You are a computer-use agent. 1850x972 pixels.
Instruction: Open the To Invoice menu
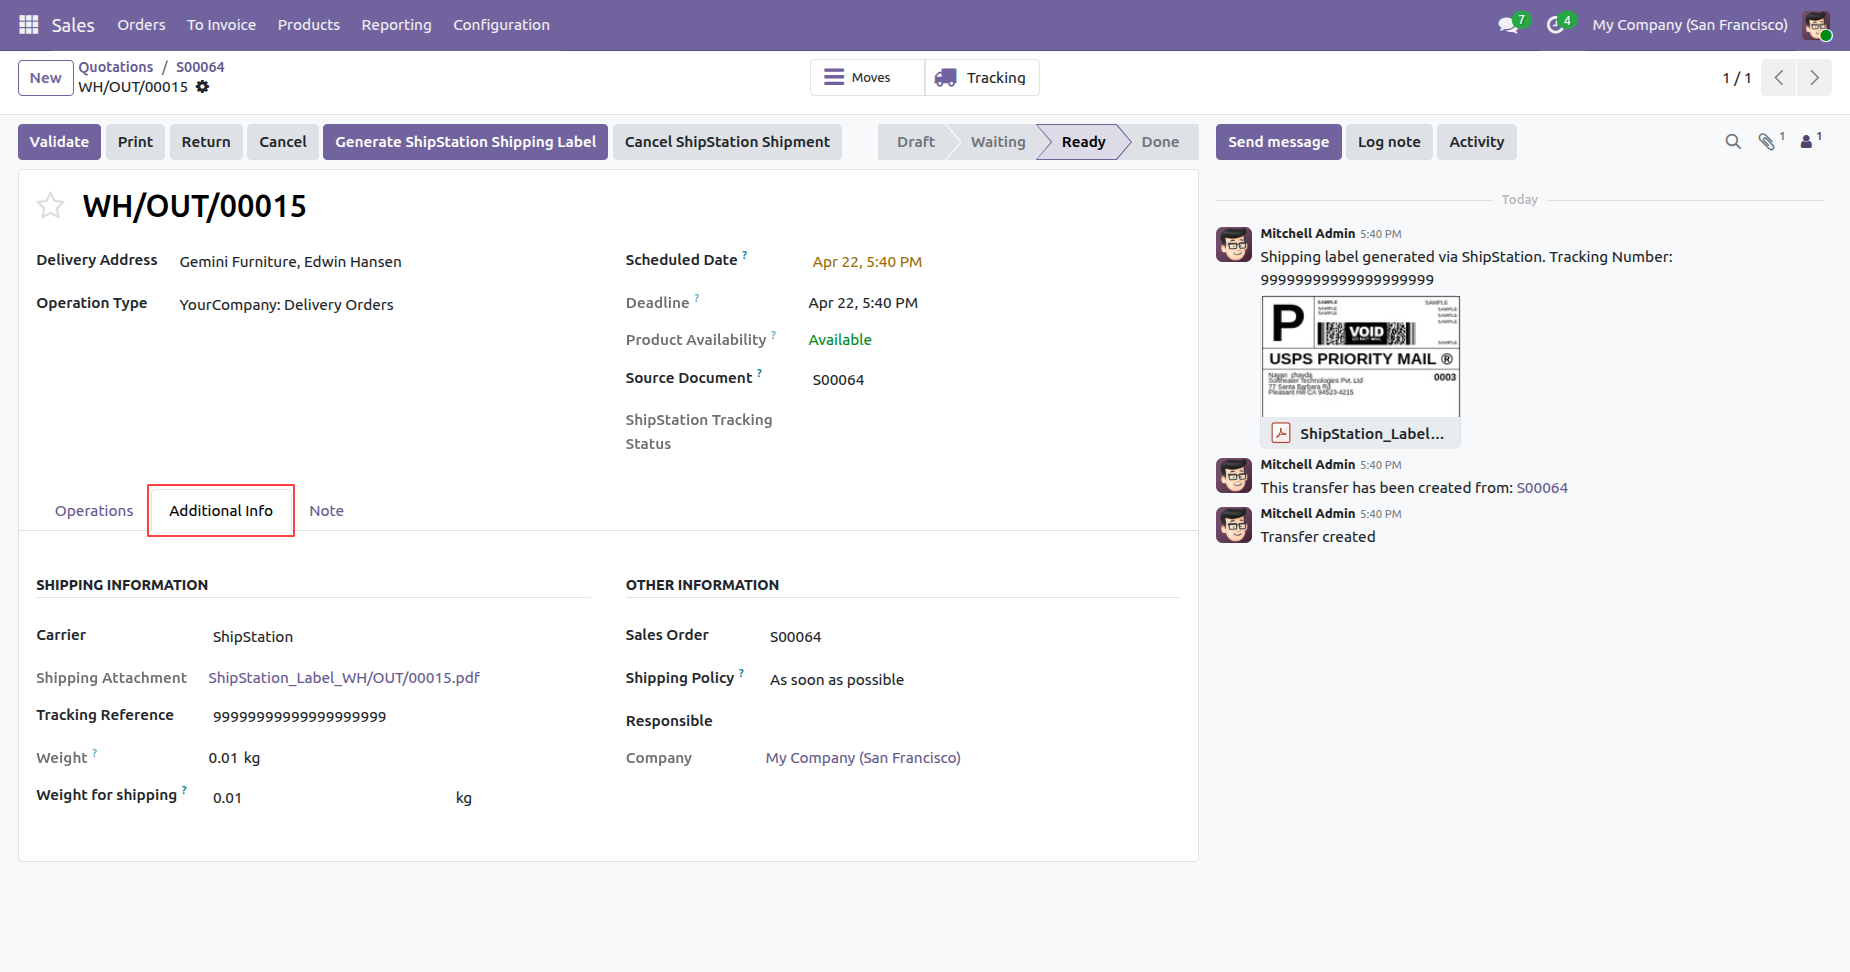[x=221, y=25]
